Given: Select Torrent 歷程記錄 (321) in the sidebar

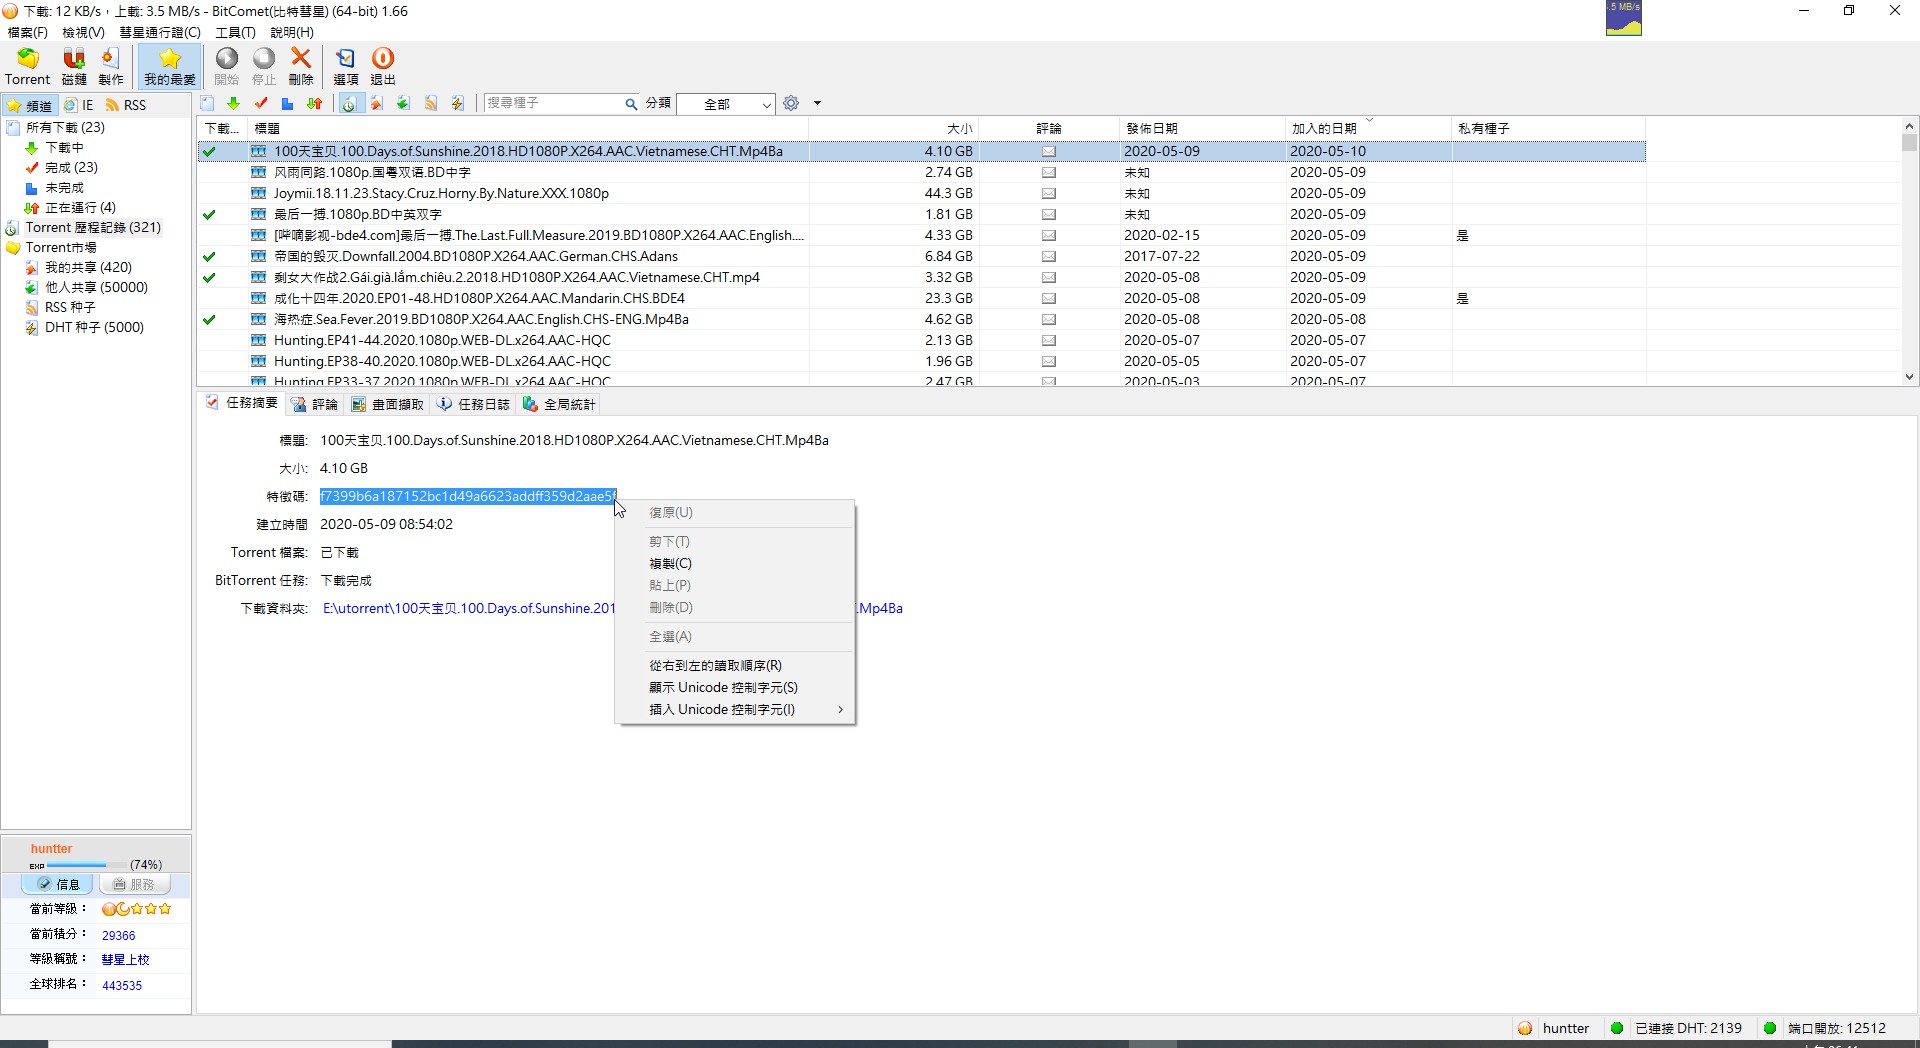Looking at the screenshot, I should 93,227.
